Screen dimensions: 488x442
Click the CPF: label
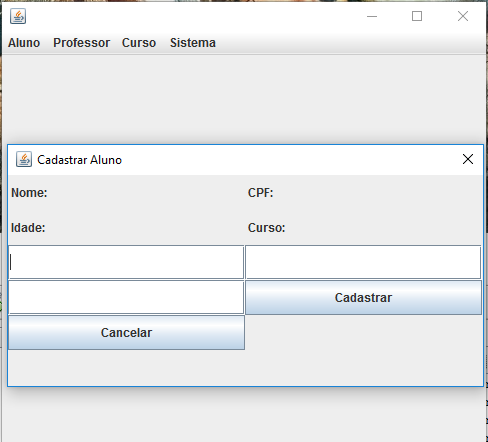pos(260,193)
